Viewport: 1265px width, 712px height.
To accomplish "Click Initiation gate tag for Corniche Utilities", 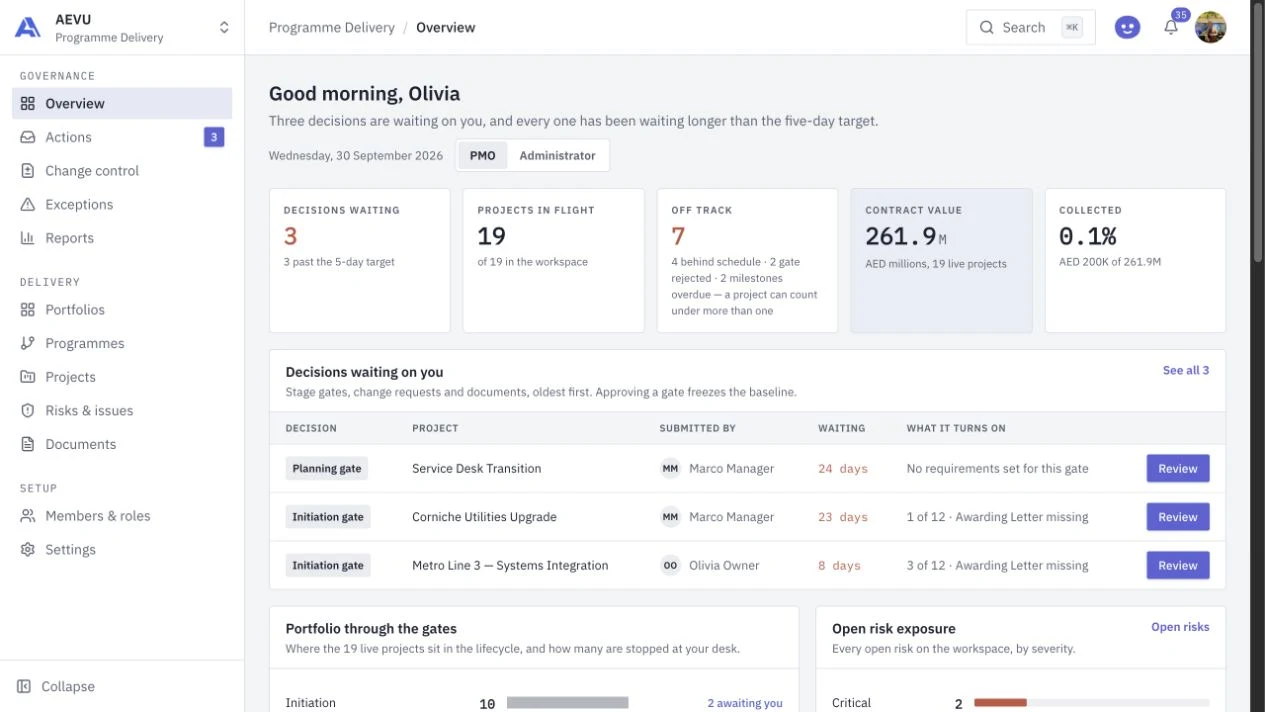I will (328, 517).
